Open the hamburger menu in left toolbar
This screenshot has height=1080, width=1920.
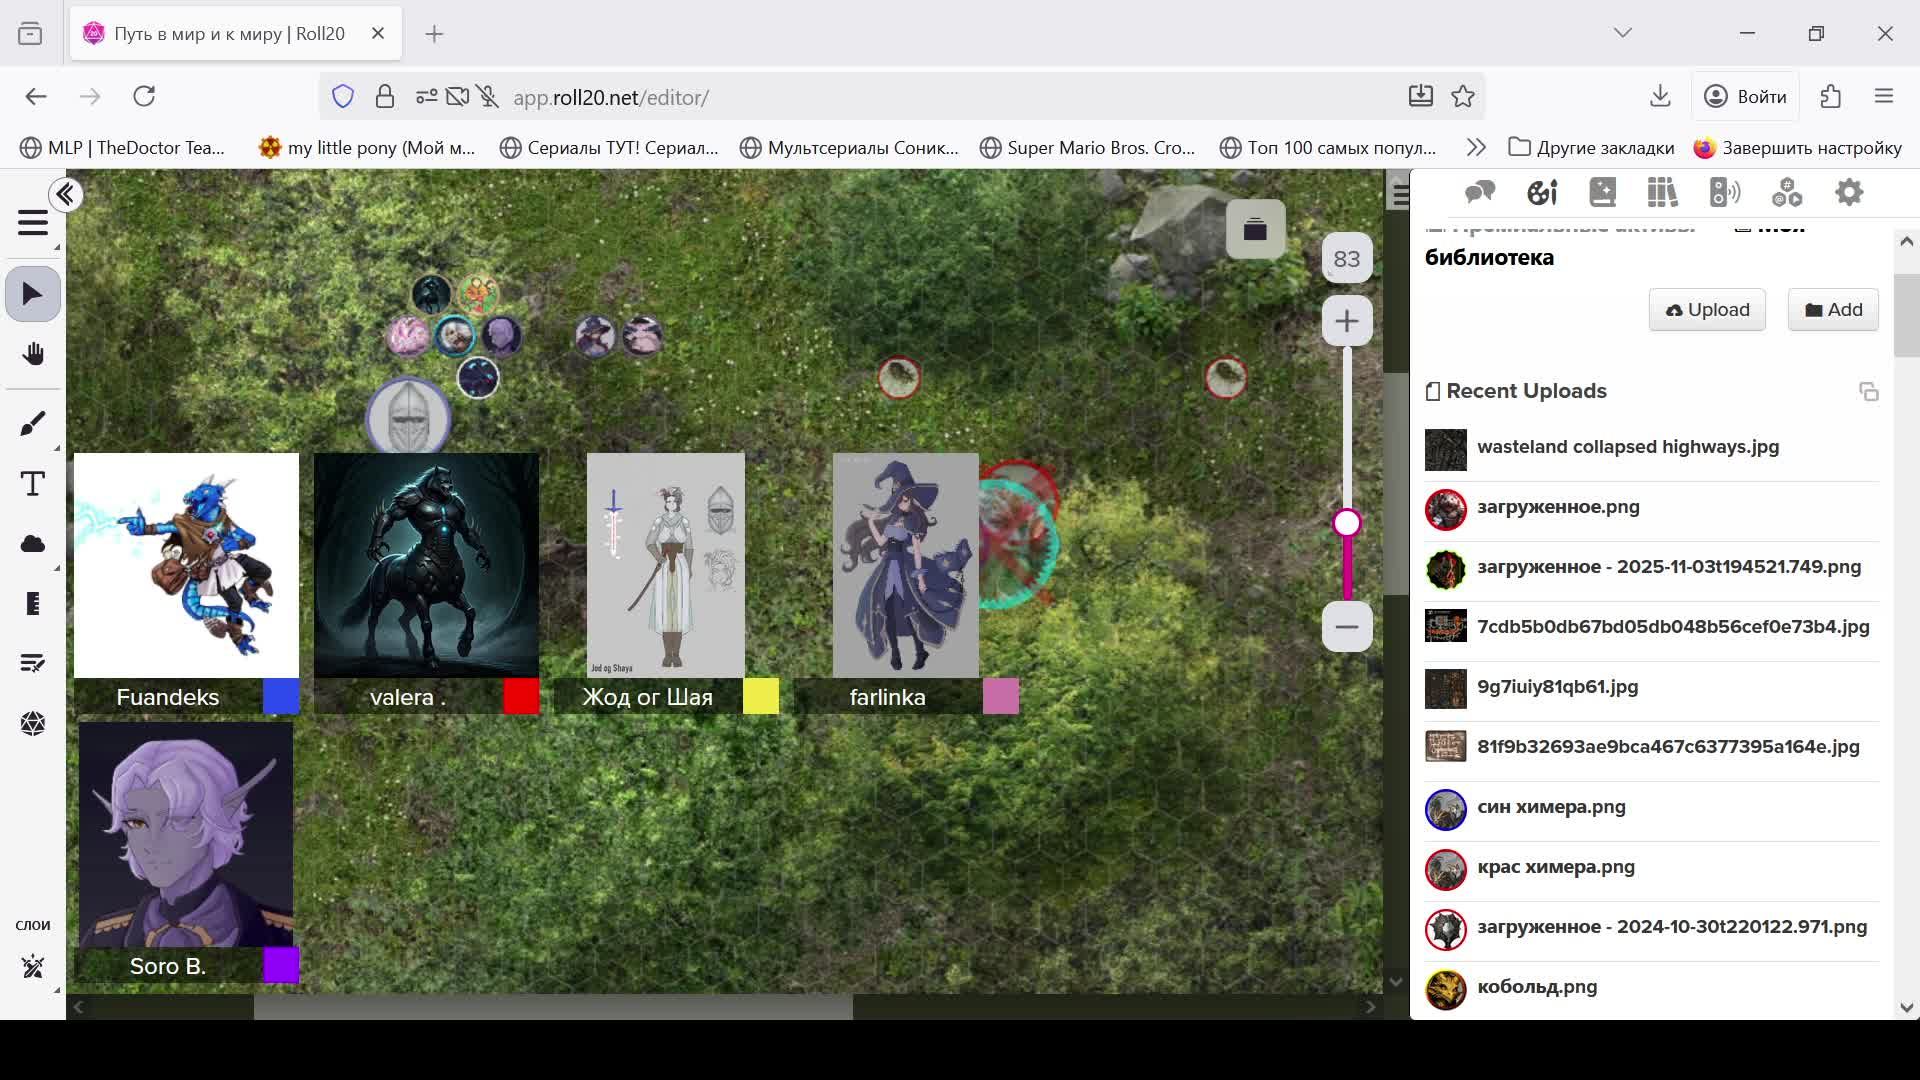tap(33, 223)
